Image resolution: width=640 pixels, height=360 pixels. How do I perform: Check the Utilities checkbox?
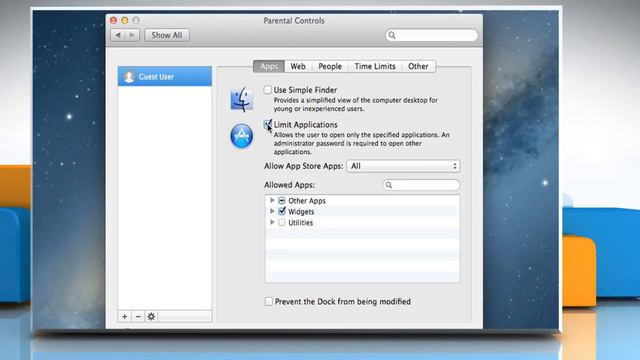pyautogui.click(x=282, y=222)
